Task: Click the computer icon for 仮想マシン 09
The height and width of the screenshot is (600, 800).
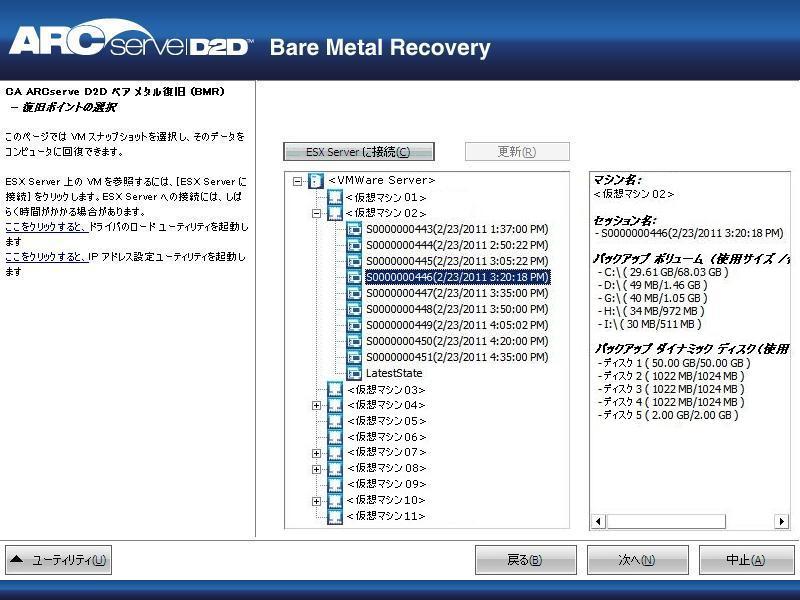Action: coord(335,484)
